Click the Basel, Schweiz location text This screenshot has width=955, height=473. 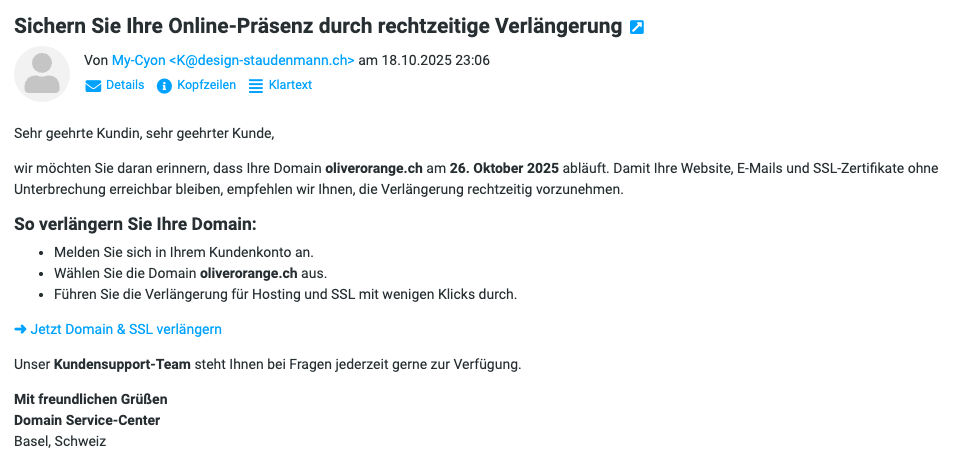point(60,441)
